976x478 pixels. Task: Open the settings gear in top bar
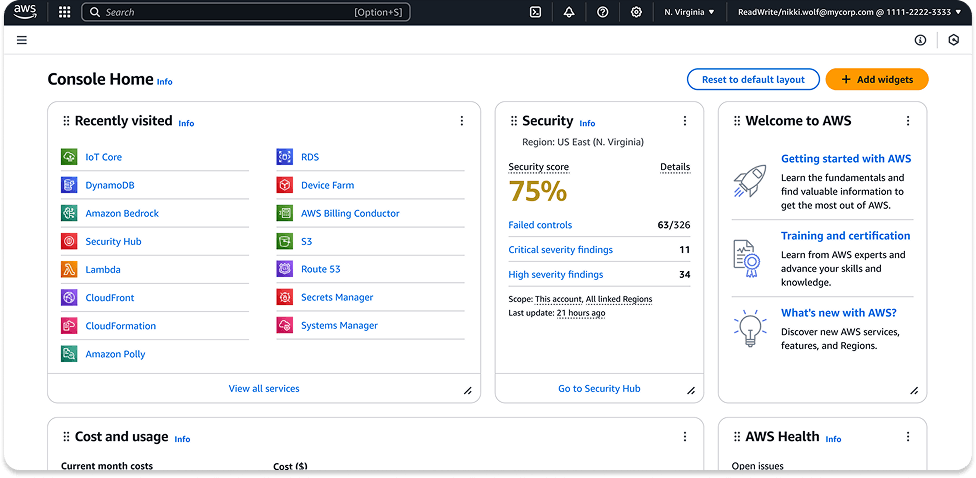coord(636,13)
